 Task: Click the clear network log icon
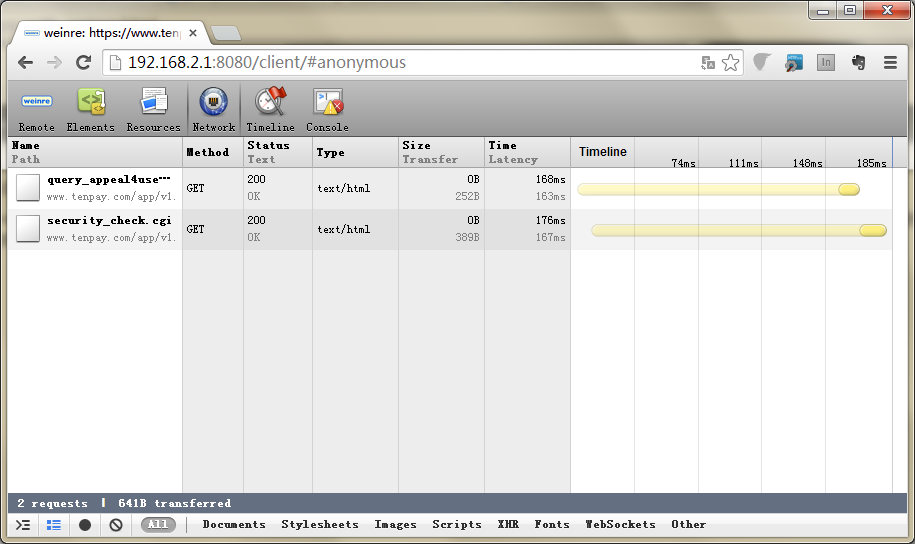116,525
